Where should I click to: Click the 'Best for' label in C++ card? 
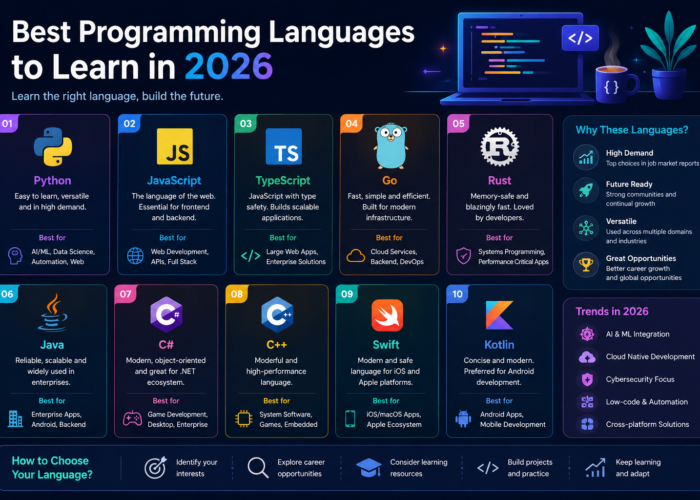click(276, 400)
